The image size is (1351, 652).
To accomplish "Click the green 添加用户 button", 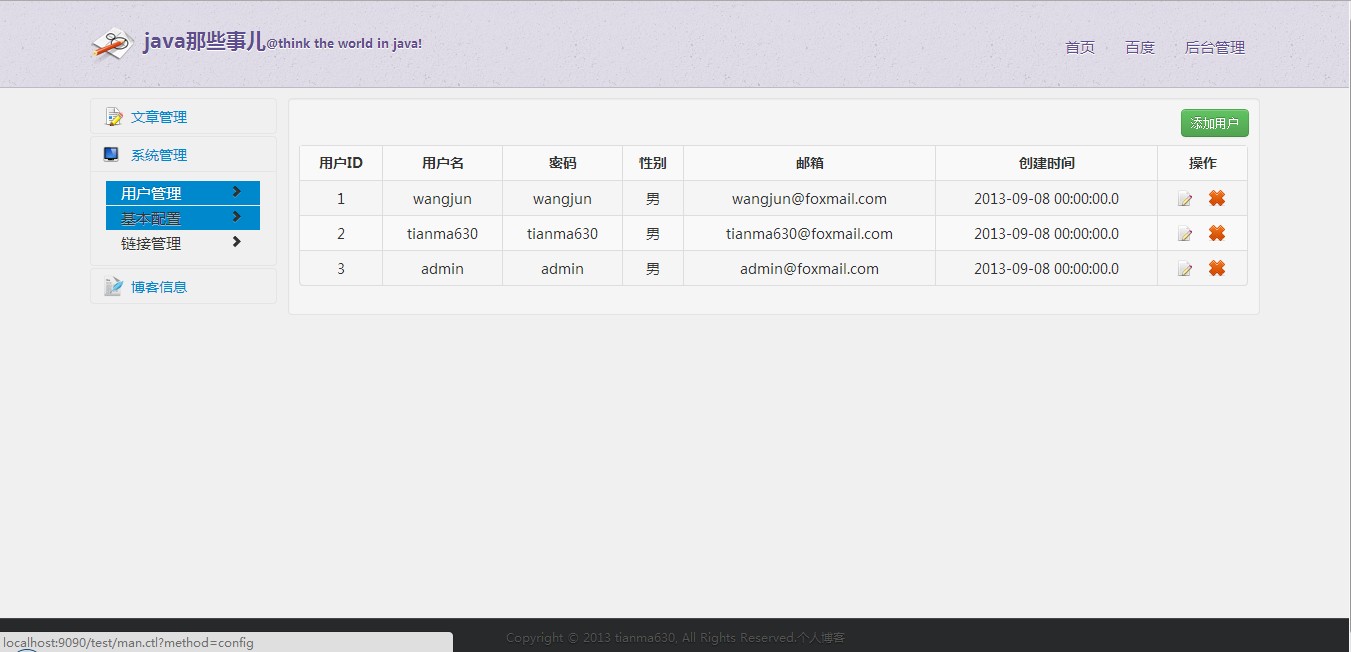I will [1214, 123].
